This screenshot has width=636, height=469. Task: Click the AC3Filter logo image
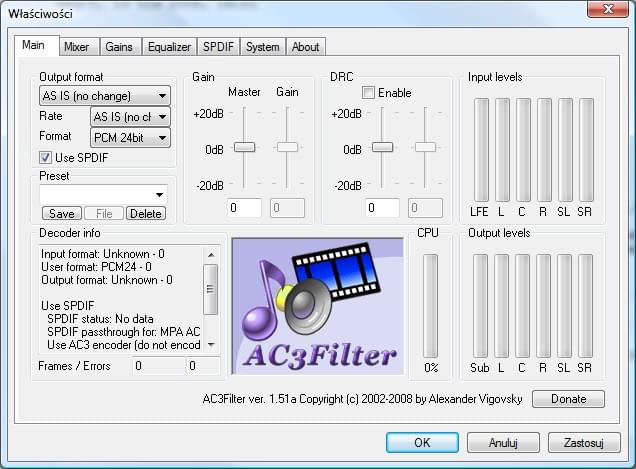pyautogui.click(x=318, y=306)
